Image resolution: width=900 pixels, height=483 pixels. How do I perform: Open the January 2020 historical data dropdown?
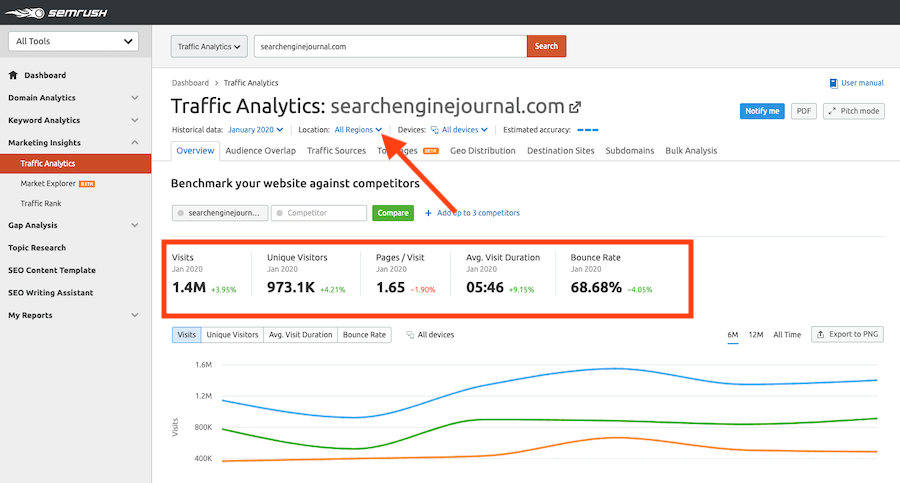[255, 130]
